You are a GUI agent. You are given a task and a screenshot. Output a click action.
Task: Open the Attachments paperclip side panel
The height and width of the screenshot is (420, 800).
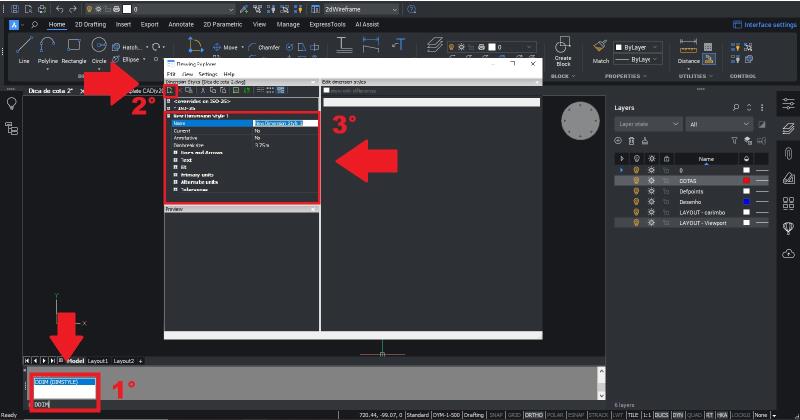(789, 153)
